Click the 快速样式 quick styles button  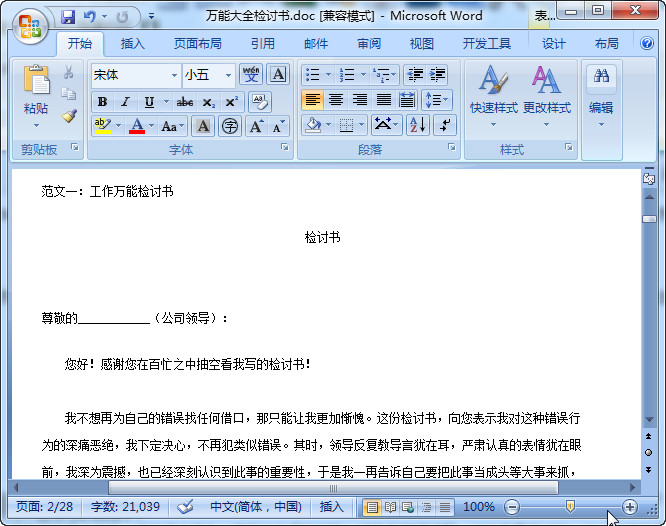click(494, 97)
